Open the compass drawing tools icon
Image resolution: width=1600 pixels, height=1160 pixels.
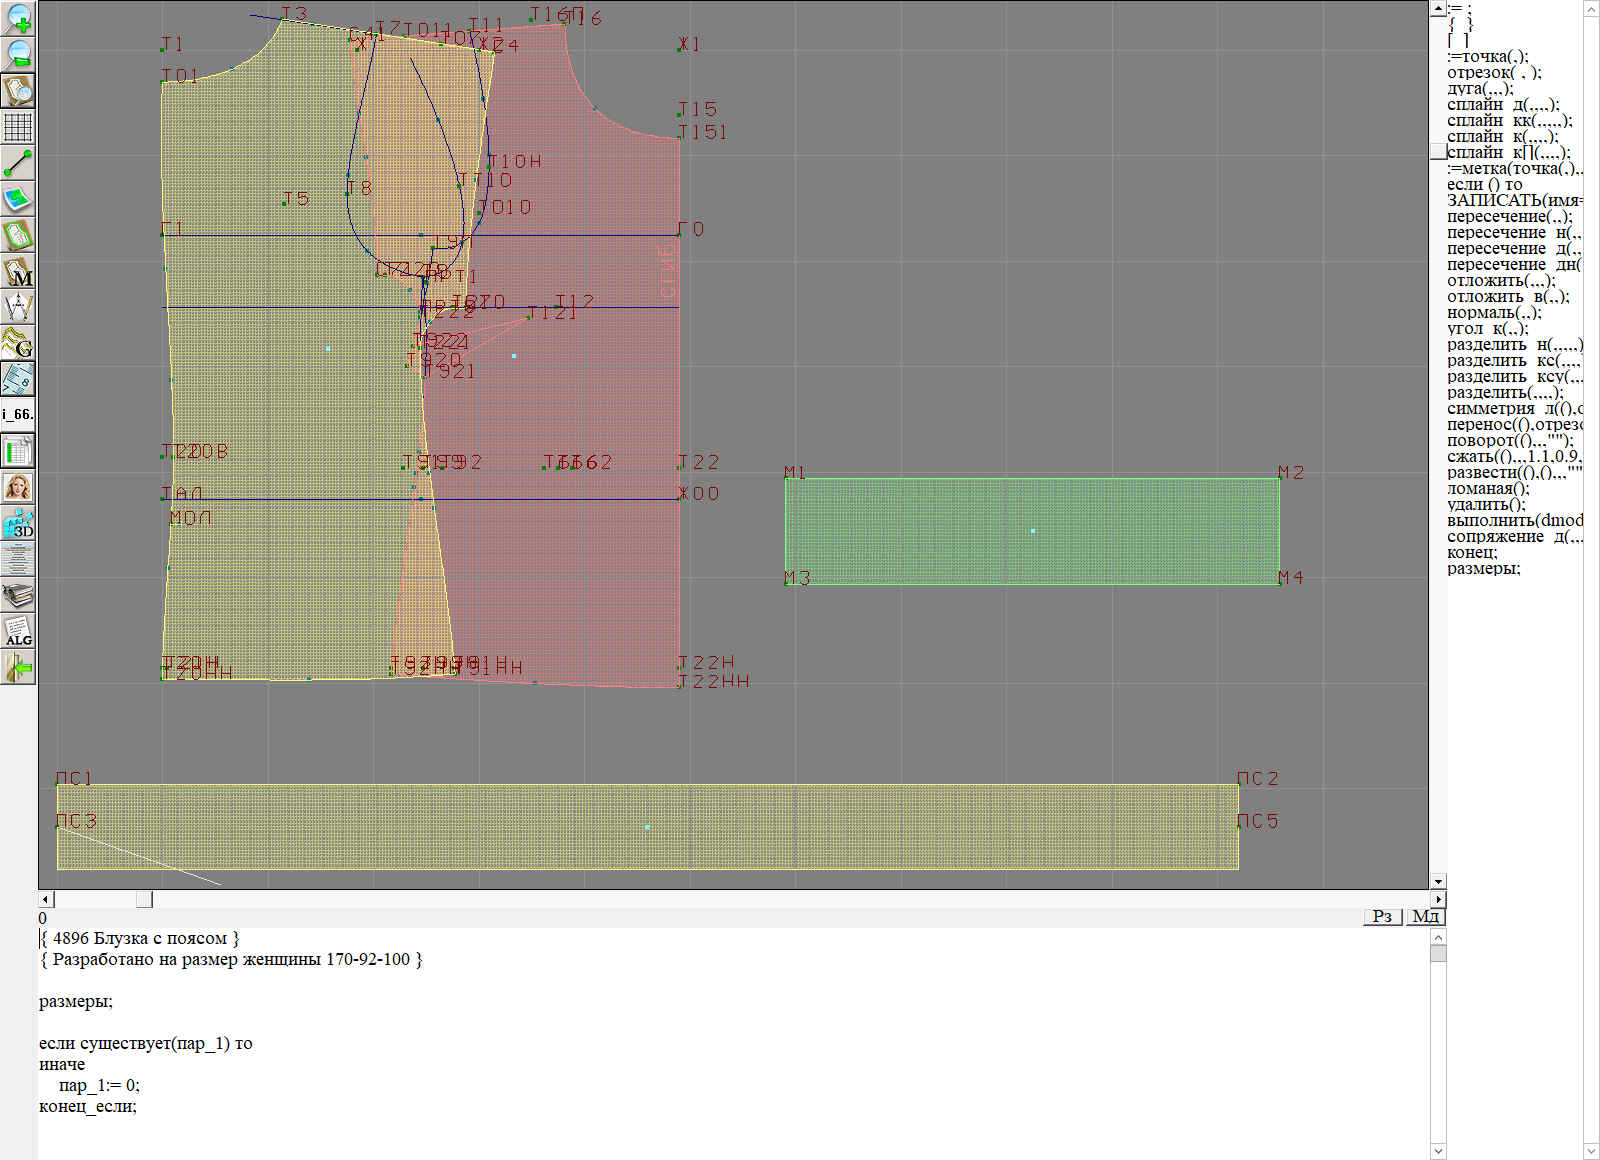18,307
